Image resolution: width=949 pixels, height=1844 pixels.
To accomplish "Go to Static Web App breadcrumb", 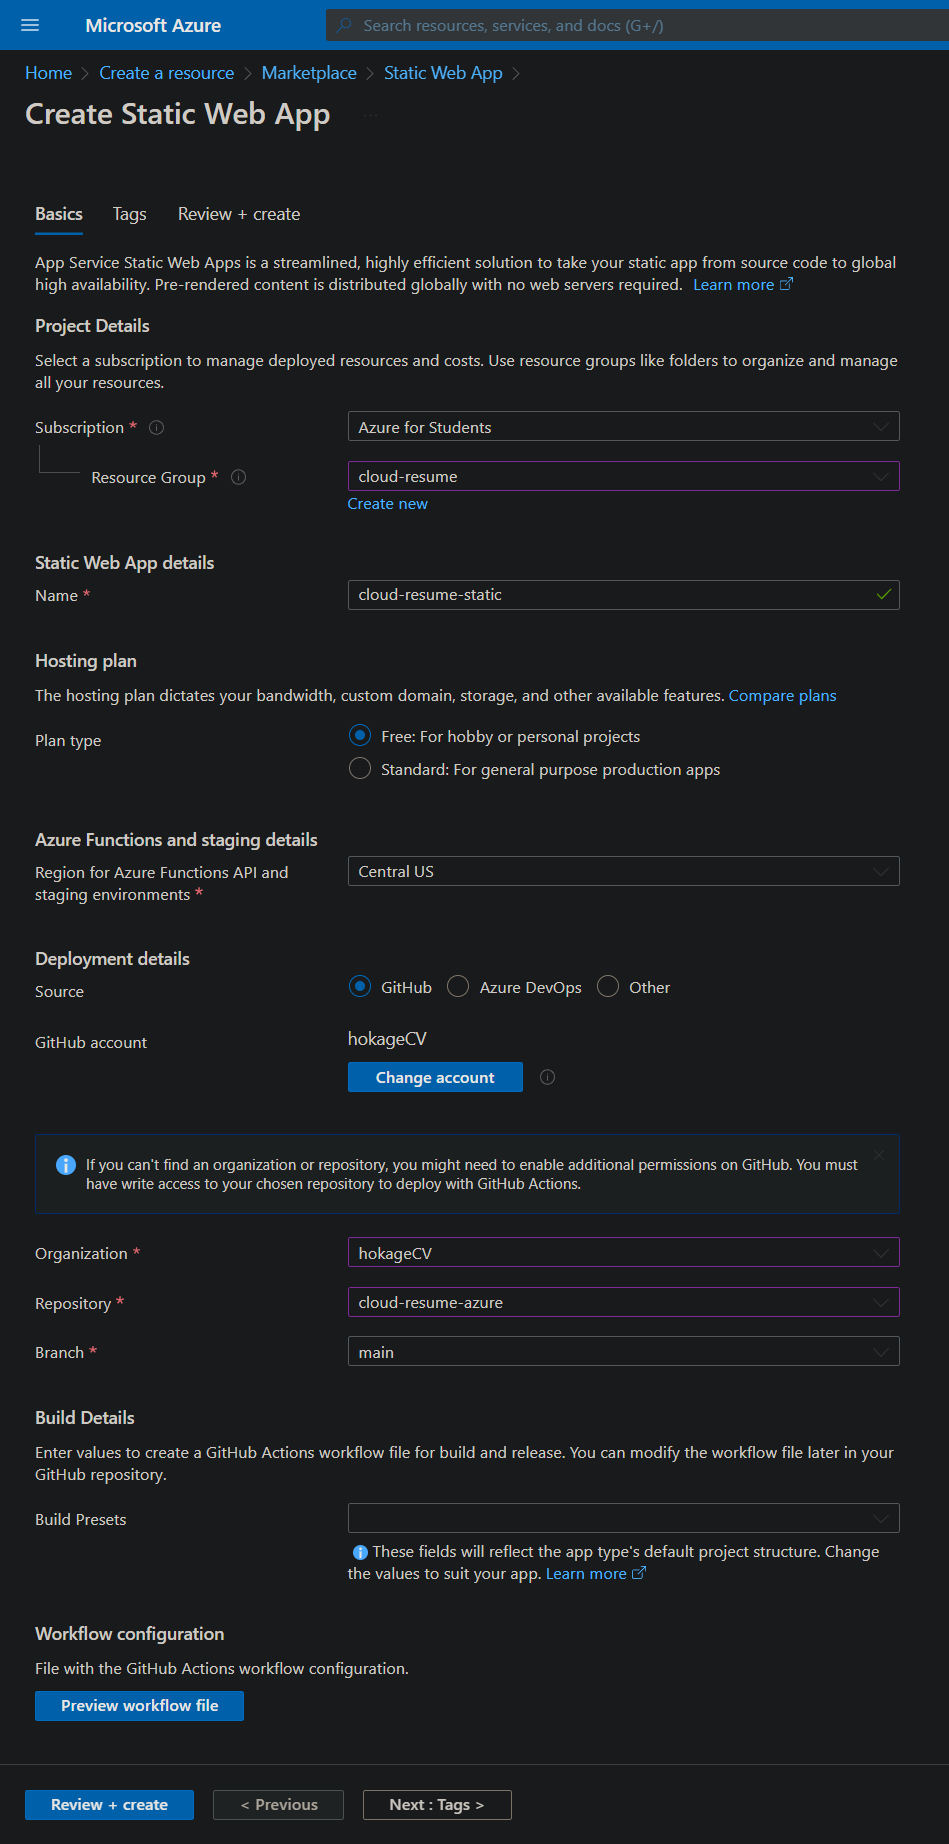I will [x=443, y=73].
